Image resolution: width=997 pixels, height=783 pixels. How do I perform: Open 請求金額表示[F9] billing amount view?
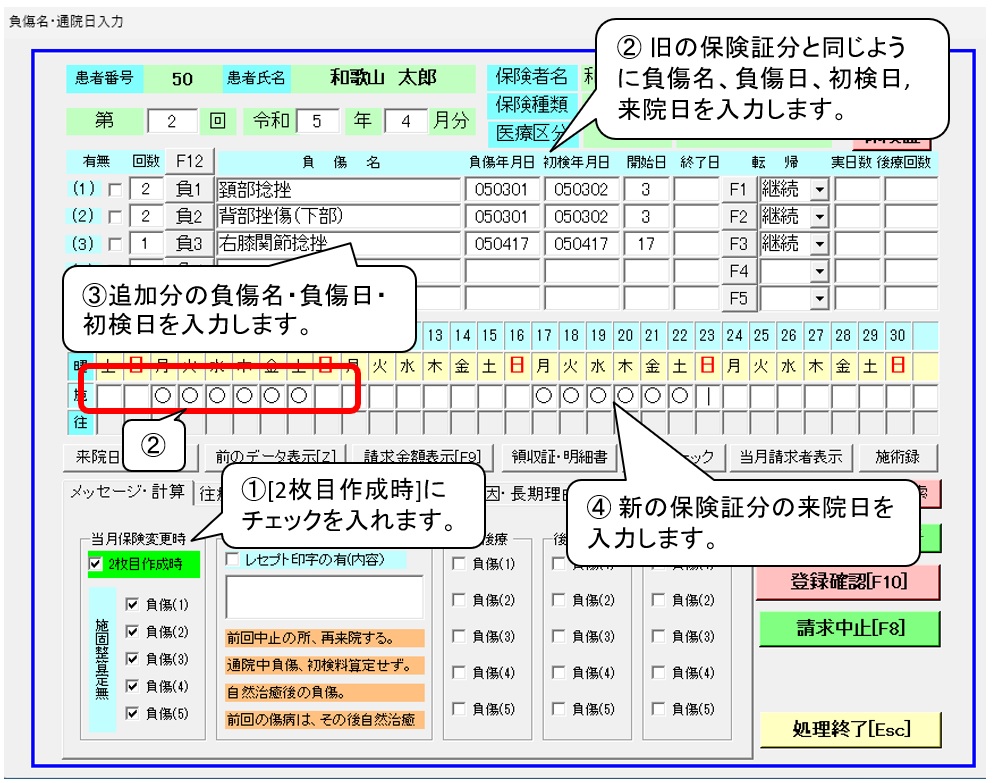pos(423,457)
